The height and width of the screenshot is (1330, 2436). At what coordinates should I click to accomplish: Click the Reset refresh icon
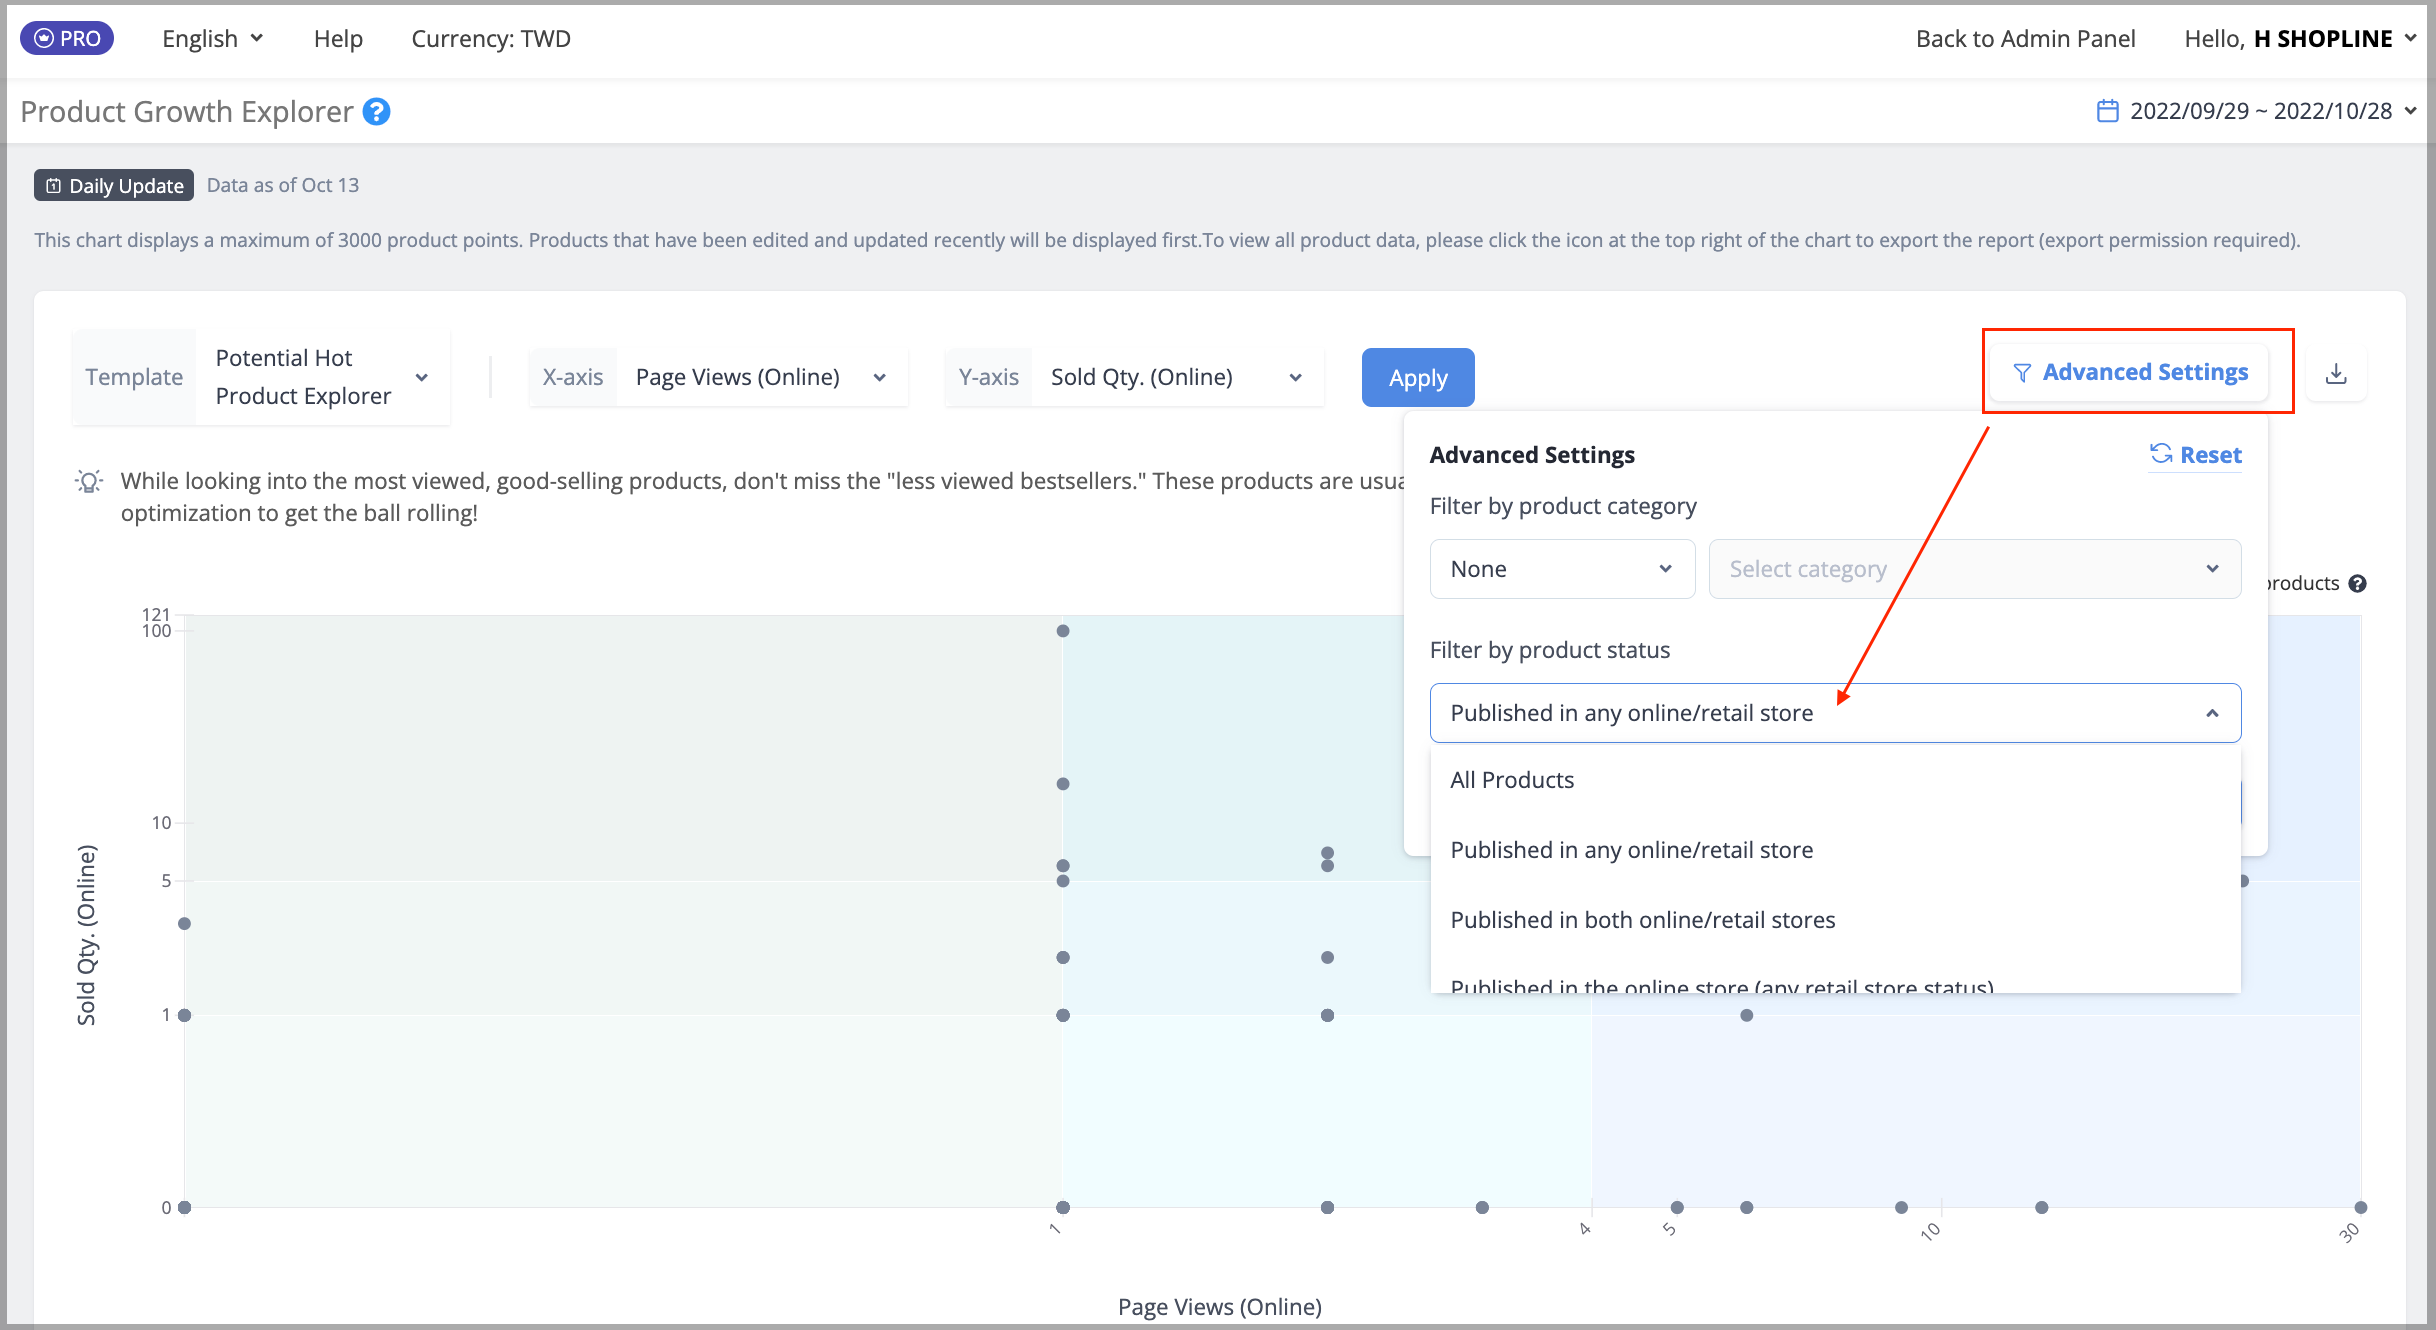[2161, 454]
